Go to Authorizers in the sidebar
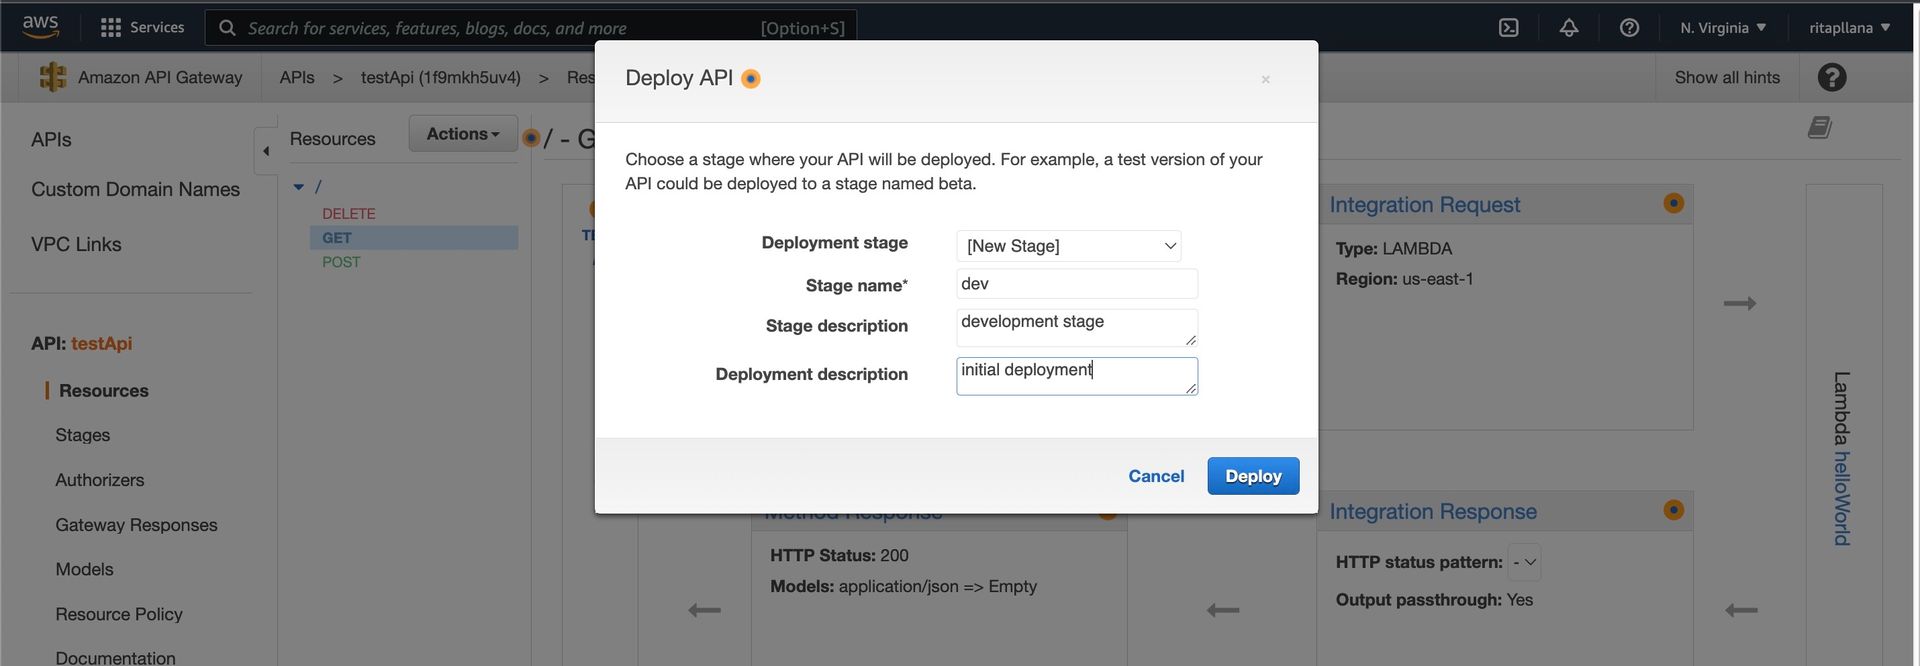This screenshot has height=666, width=1920. [100, 480]
